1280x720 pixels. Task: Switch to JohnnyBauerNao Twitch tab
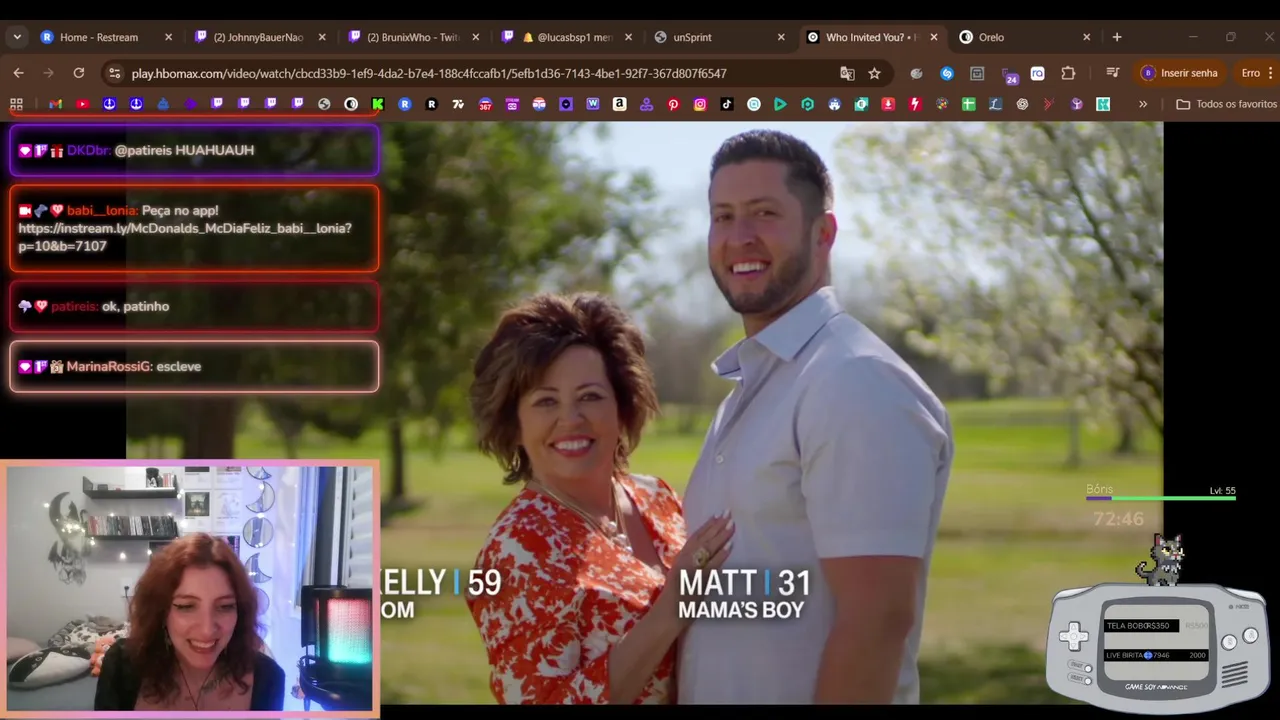point(260,37)
